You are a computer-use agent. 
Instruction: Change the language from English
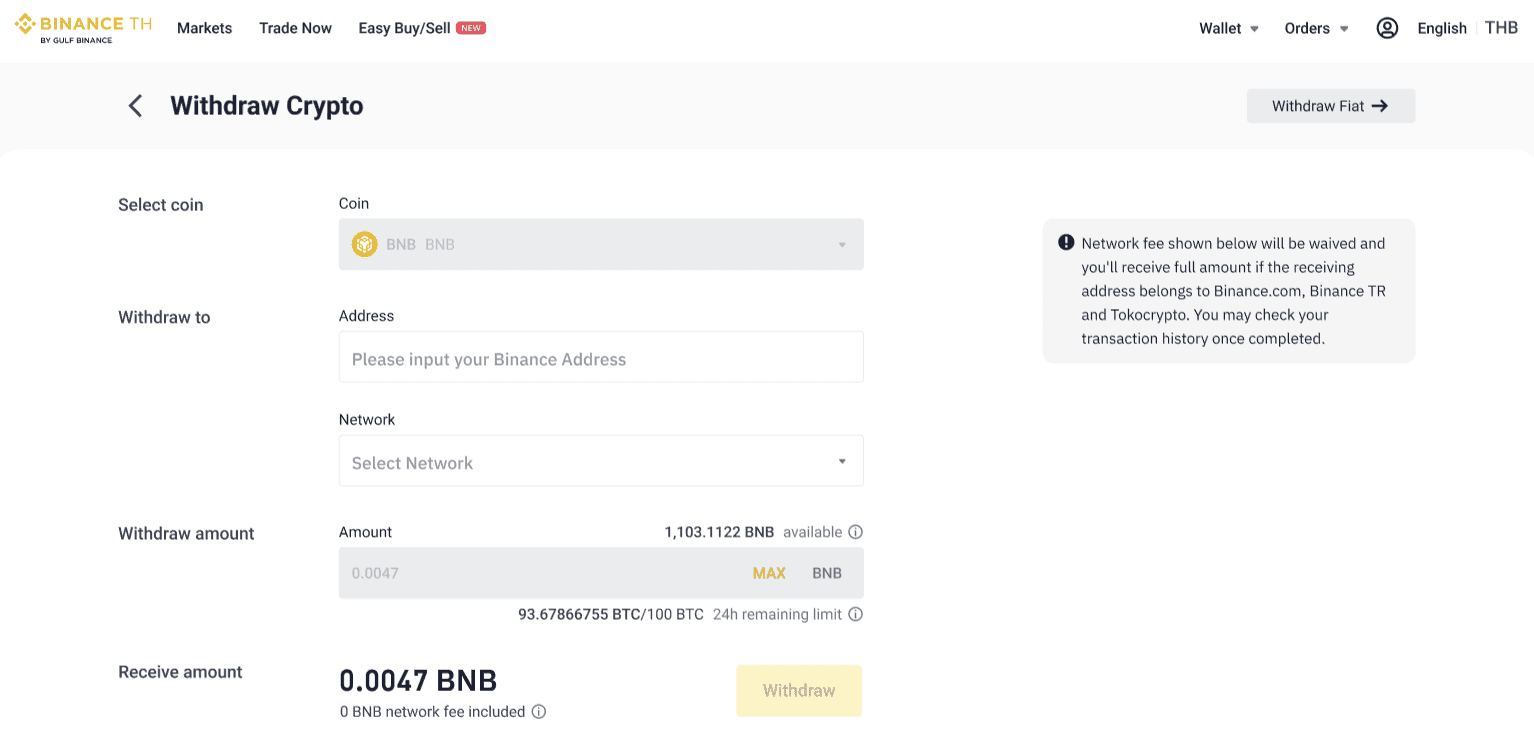(x=1441, y=28)
